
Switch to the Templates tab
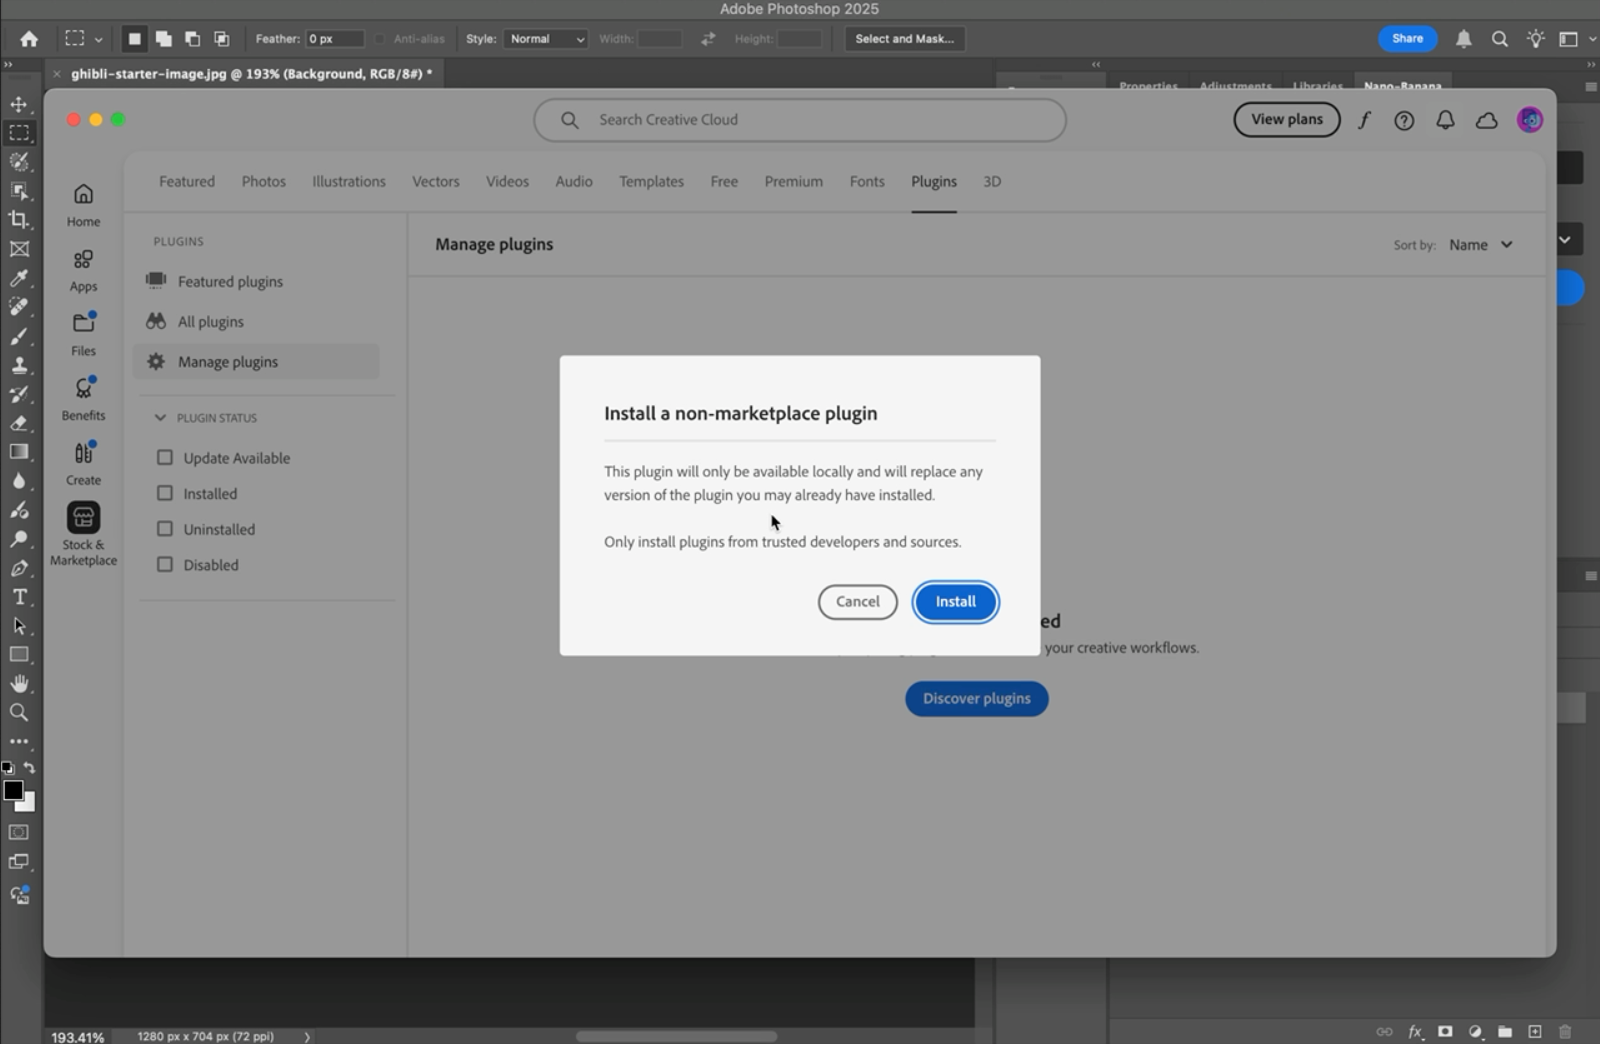pyautogui.click(x=651, y=182)
